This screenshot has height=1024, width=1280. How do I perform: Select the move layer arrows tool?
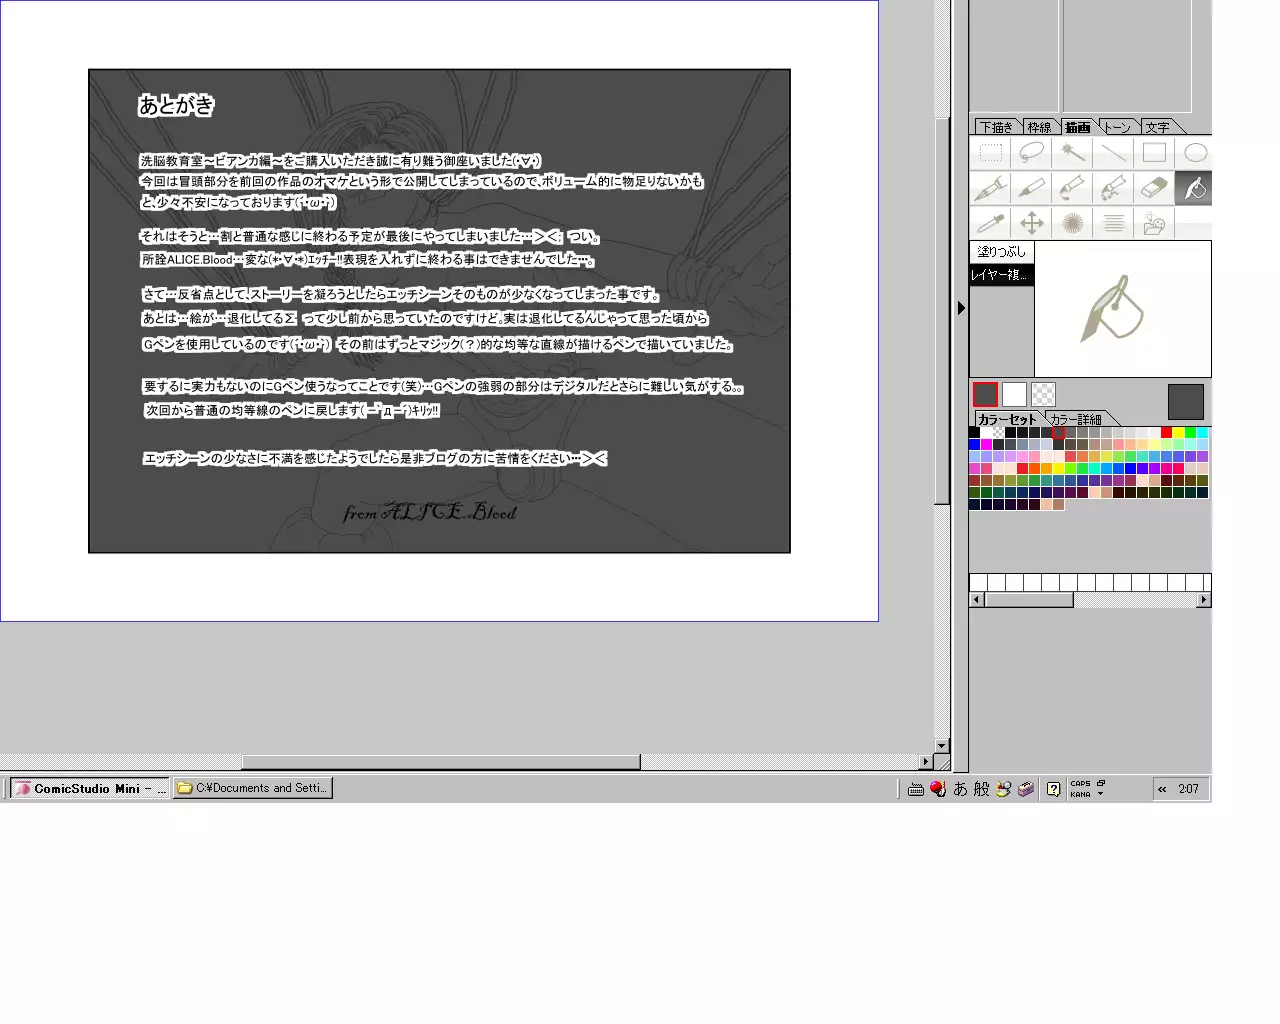tap(1031, 223)
